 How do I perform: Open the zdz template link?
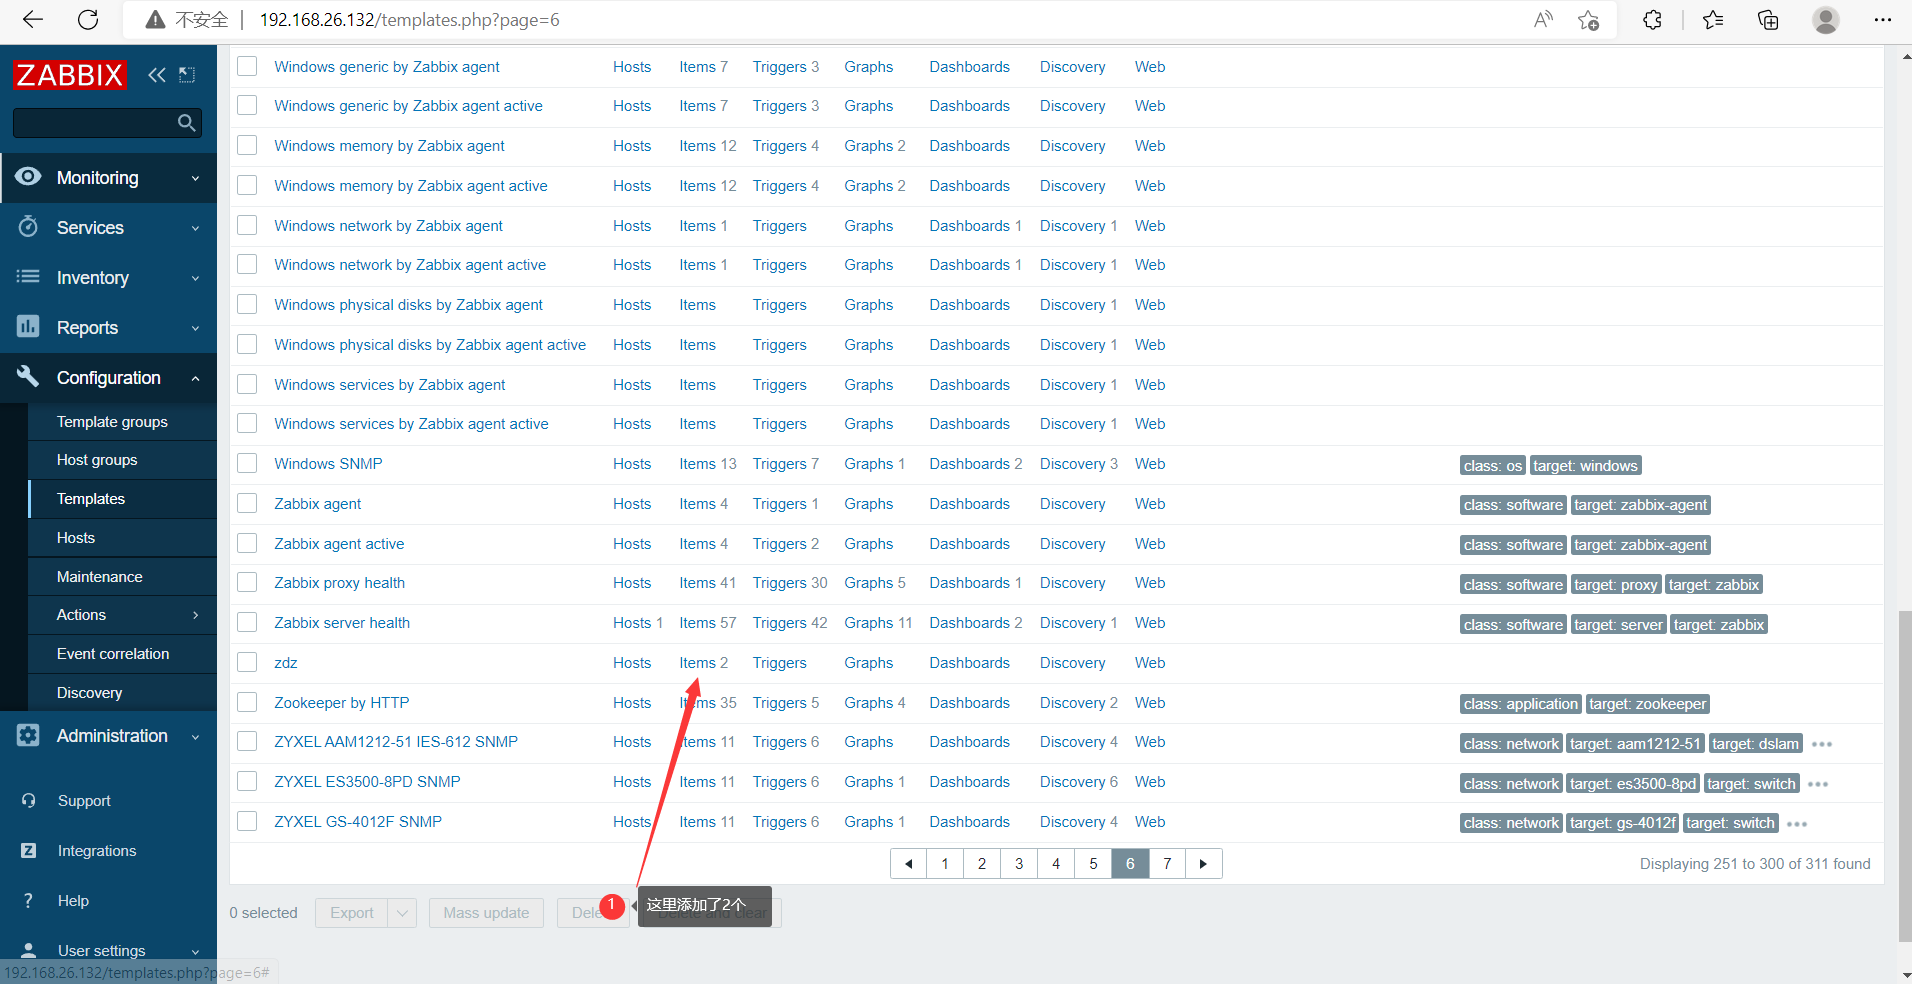286,663
